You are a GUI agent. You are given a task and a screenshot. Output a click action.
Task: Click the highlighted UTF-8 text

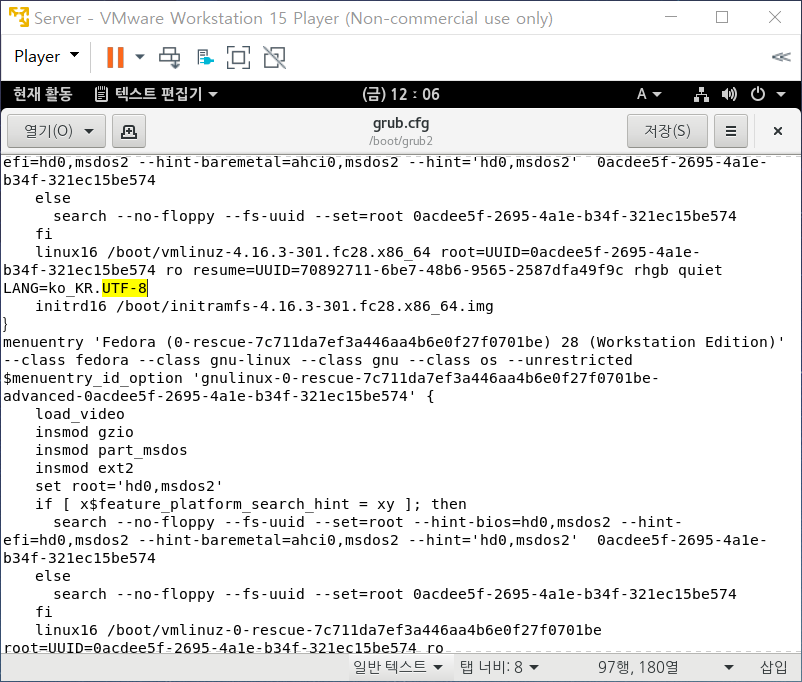(124, 288)
